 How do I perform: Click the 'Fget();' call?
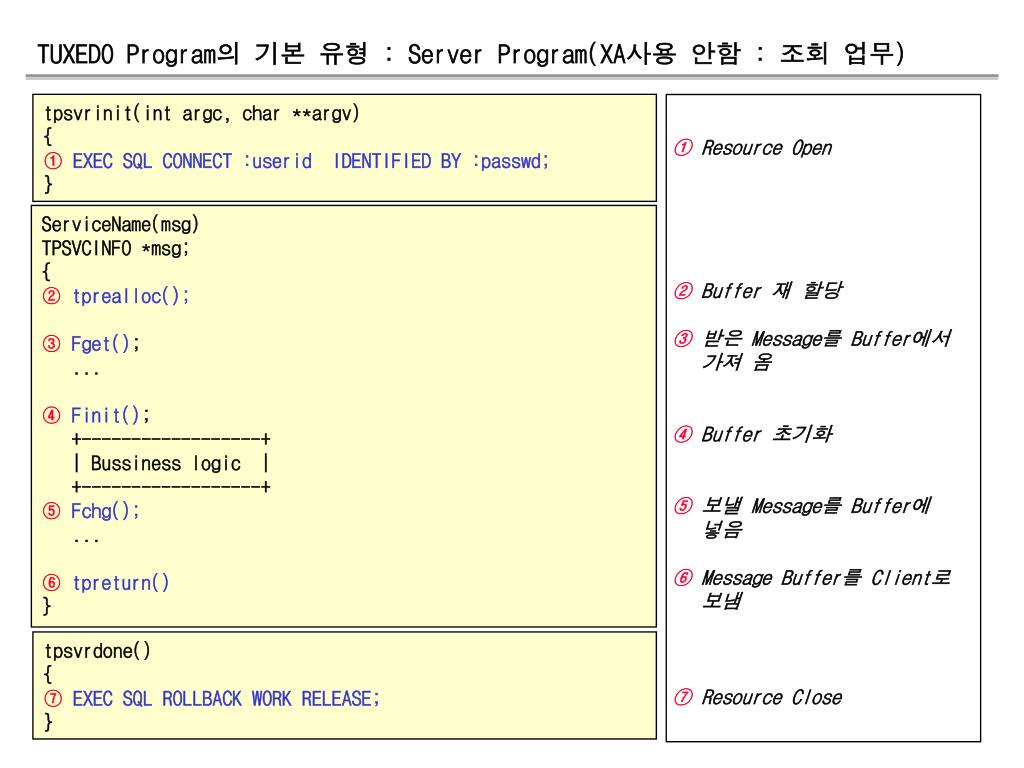tap(105, 344)
